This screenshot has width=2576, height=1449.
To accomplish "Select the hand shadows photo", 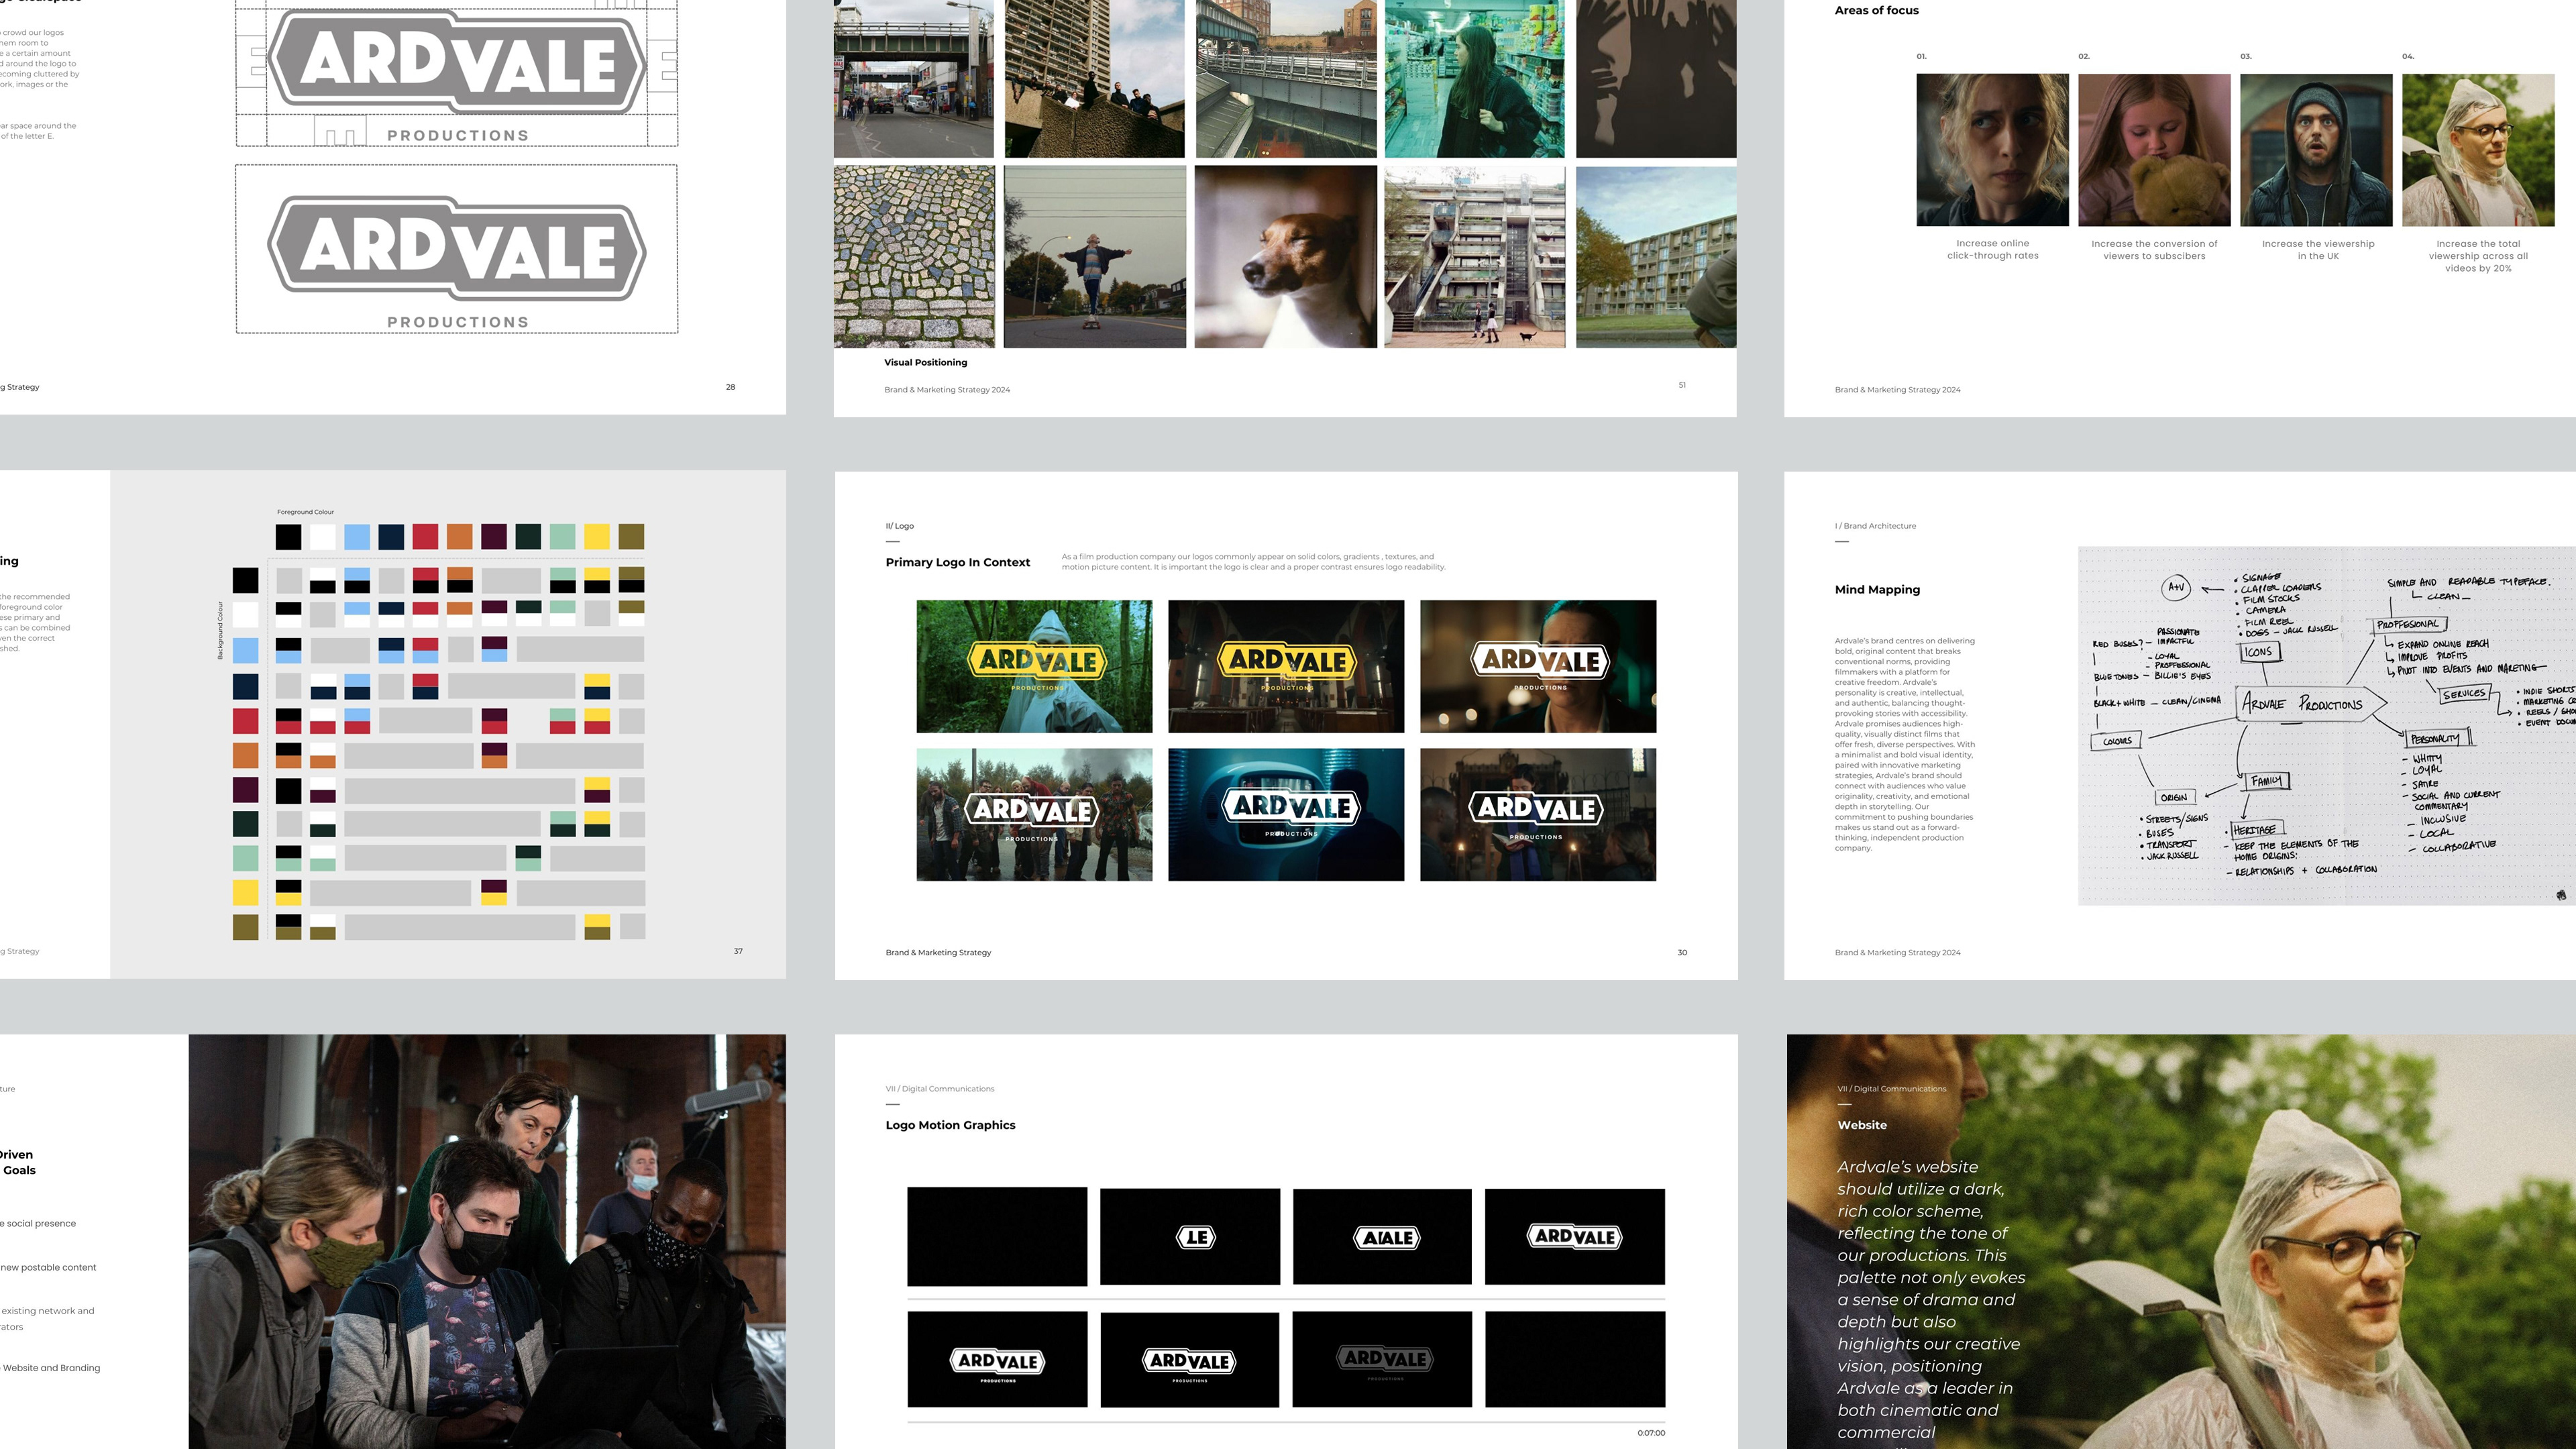I will click(x=1656, y=79).
